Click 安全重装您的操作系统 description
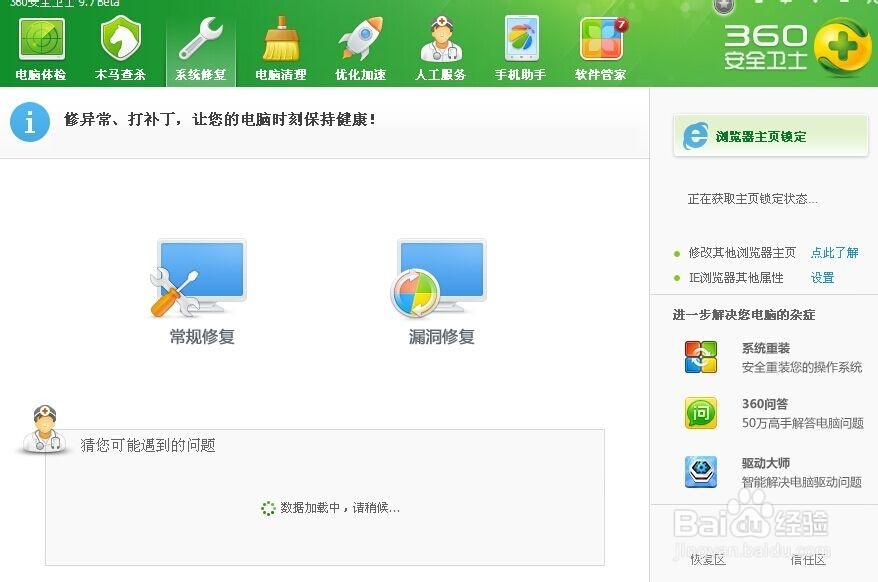 (x=802, y=367)
